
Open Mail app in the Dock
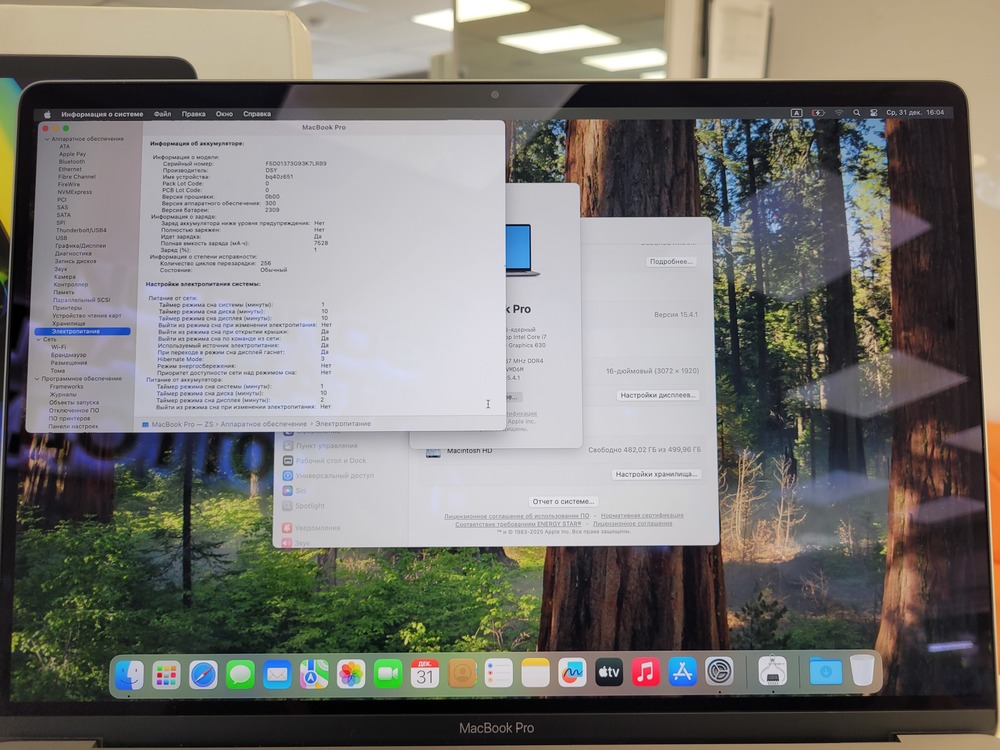277,675
